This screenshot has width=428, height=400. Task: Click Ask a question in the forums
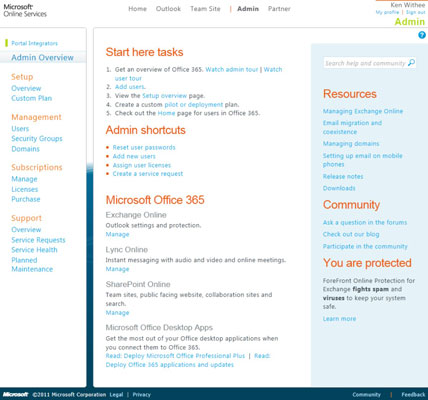pos(365,222)
